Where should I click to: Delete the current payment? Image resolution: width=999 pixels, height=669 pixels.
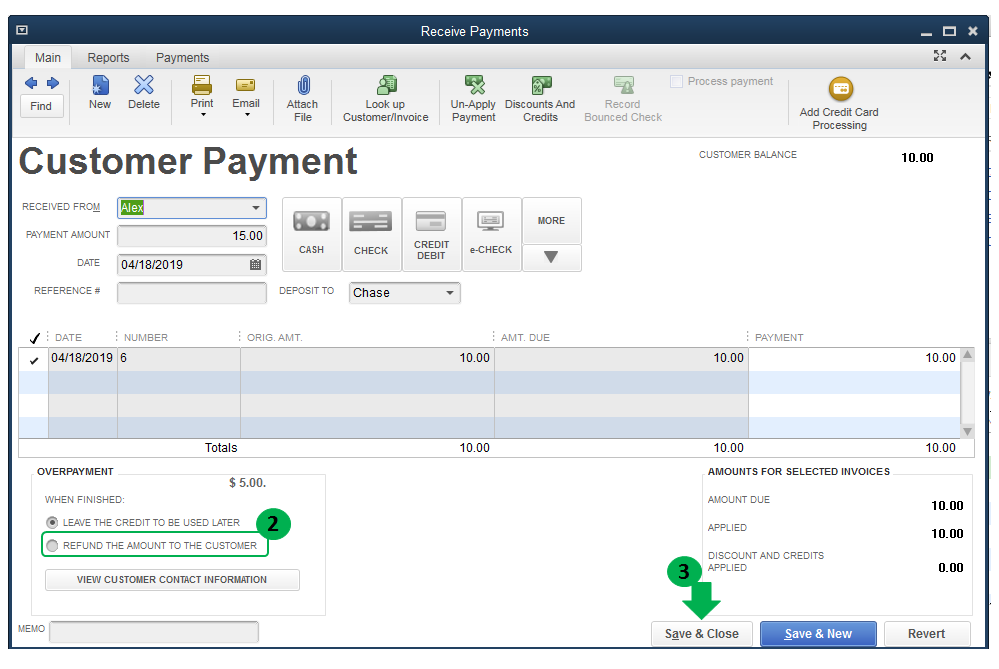(144, 93)
